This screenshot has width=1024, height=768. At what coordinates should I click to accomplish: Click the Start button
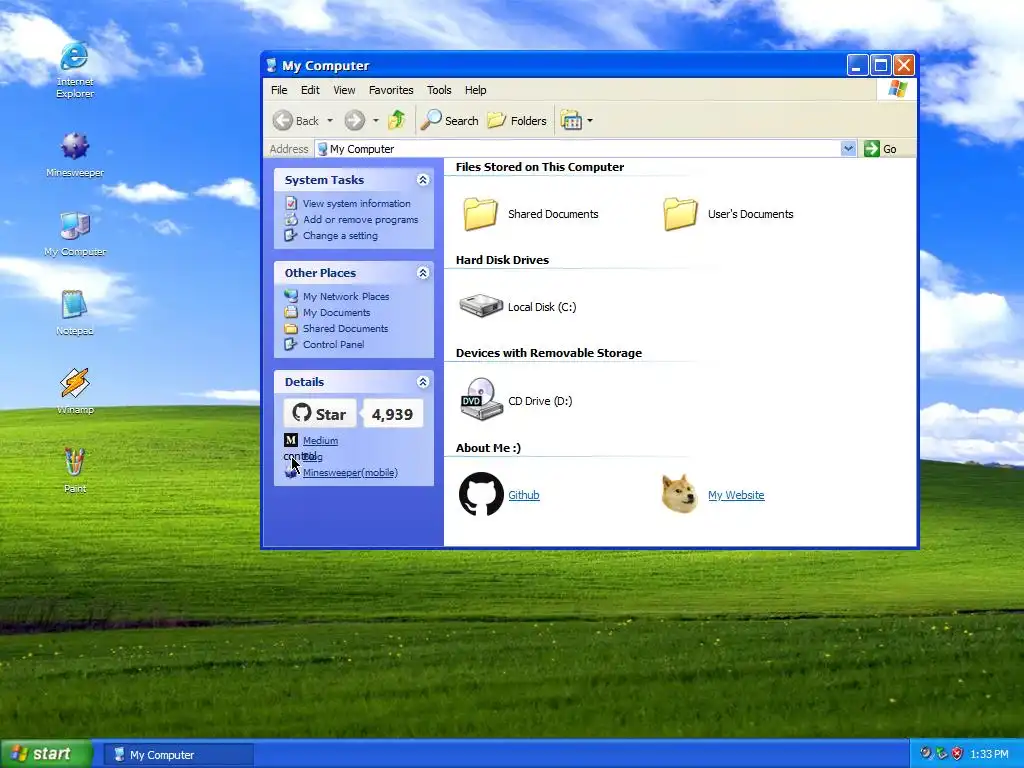tap(46, 754)
